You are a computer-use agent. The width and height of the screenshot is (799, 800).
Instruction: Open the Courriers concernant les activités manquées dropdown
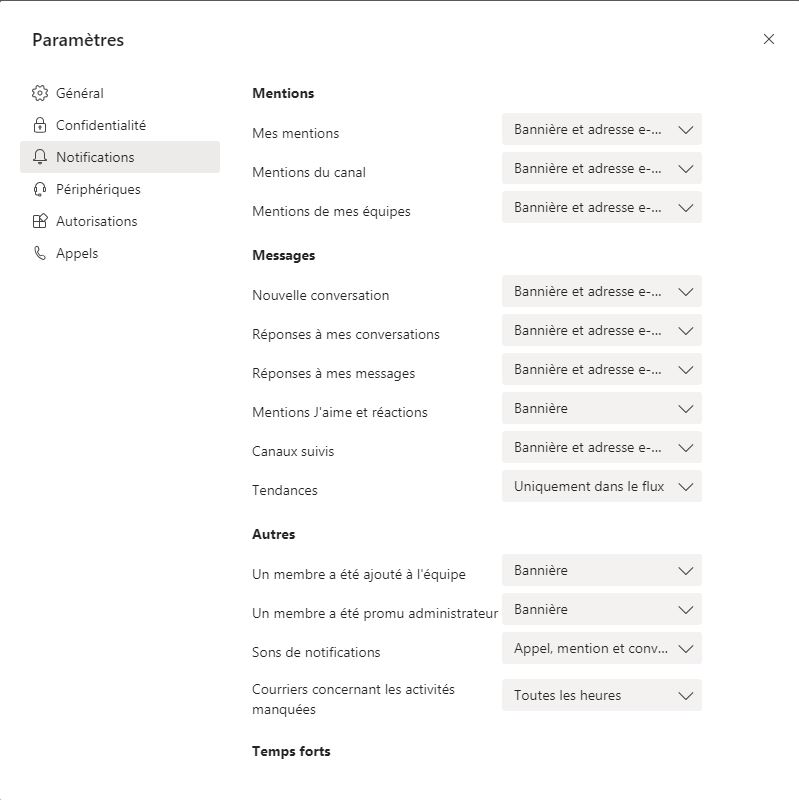(602, 695)
